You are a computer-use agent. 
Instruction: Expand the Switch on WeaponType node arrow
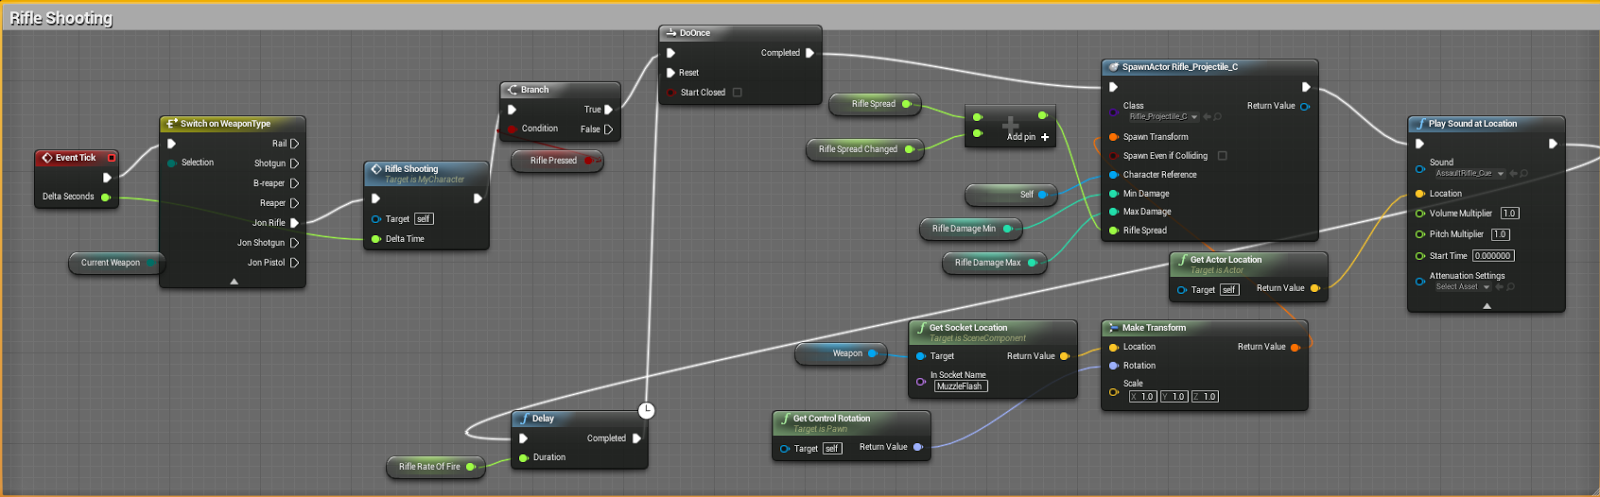[x=234, y=282]
